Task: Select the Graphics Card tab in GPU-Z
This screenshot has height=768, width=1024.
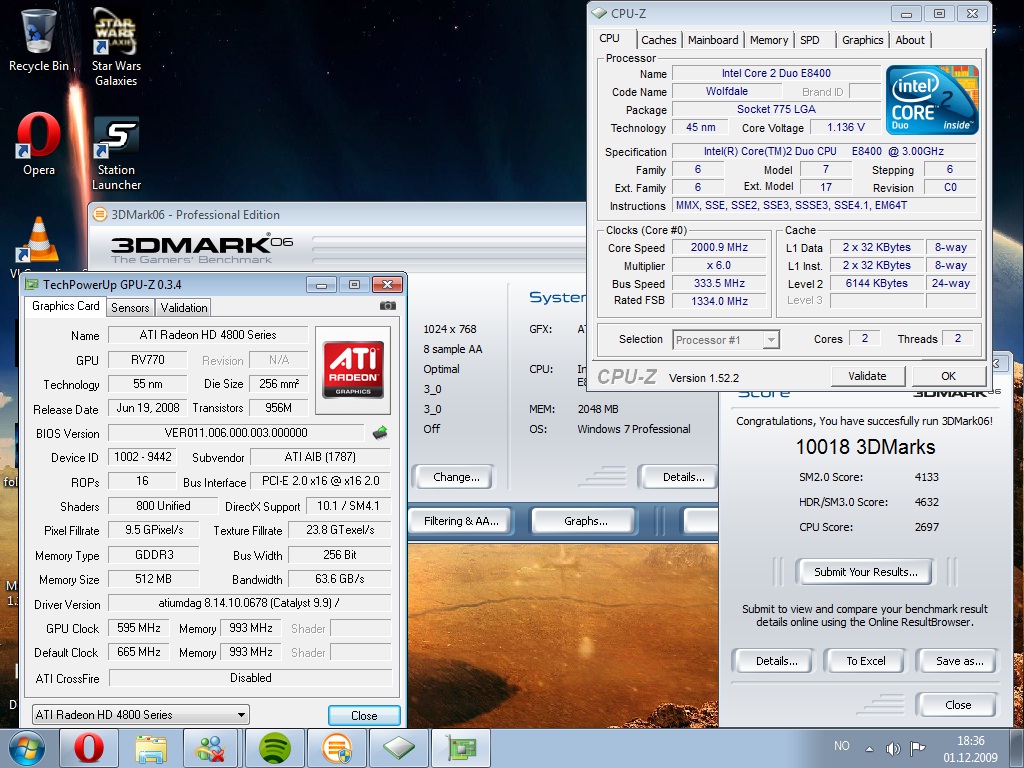Action: point(65,306)
